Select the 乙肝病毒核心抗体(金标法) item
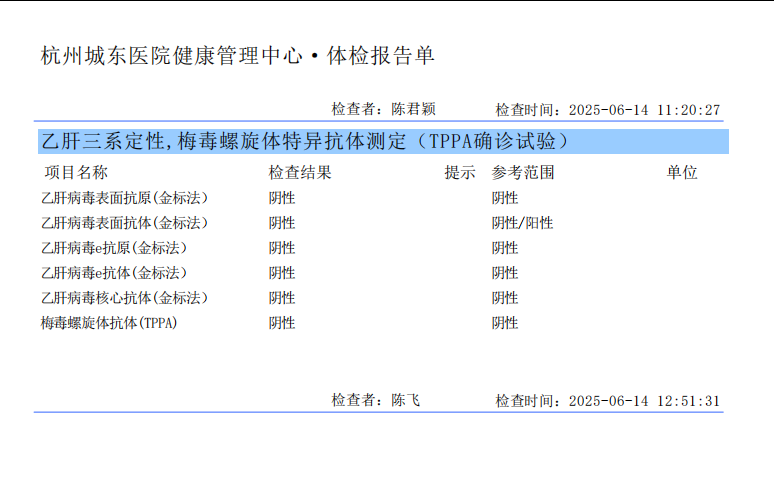The height and width of the screenshot is (504, 774). (x=124, y=298)
